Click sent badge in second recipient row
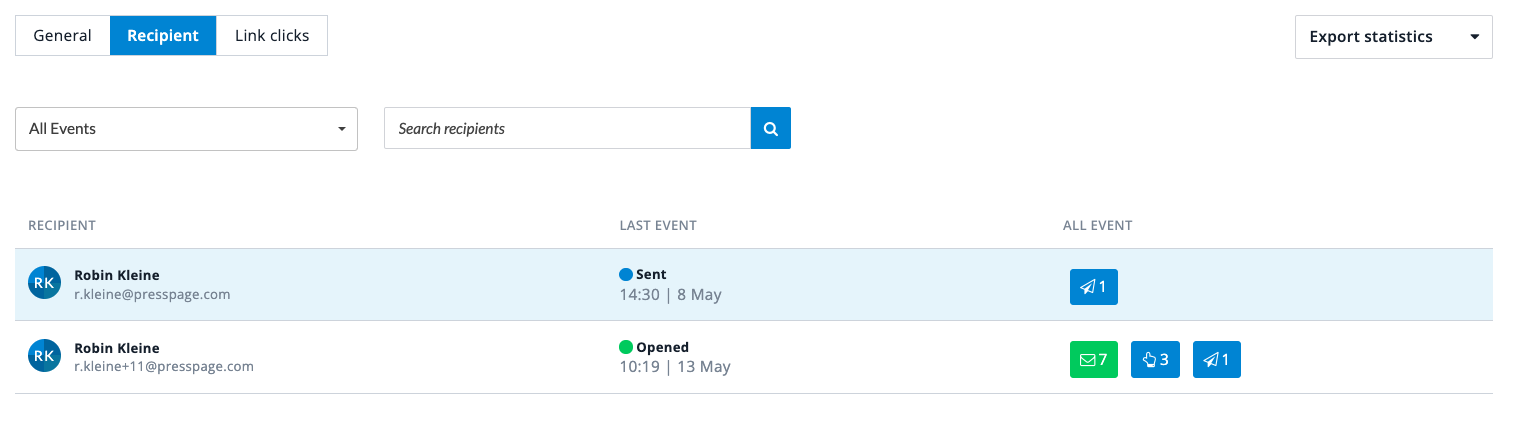 1216,359
